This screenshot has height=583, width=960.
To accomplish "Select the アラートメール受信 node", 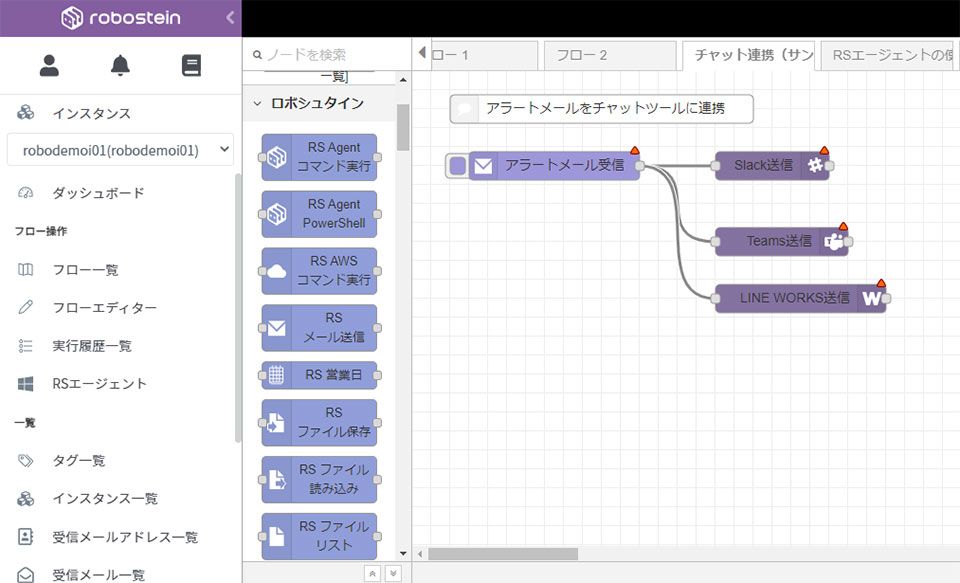I will tap(554, 166).
